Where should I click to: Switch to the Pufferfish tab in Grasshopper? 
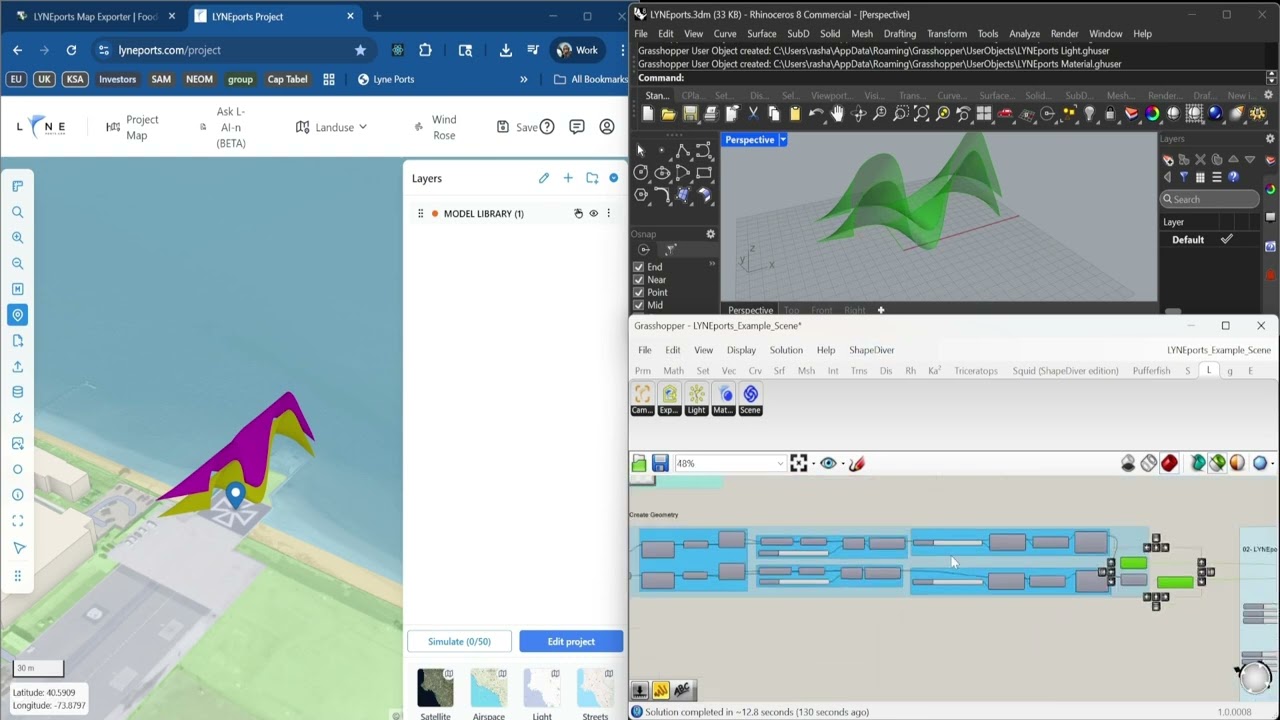pos(1151,371)
